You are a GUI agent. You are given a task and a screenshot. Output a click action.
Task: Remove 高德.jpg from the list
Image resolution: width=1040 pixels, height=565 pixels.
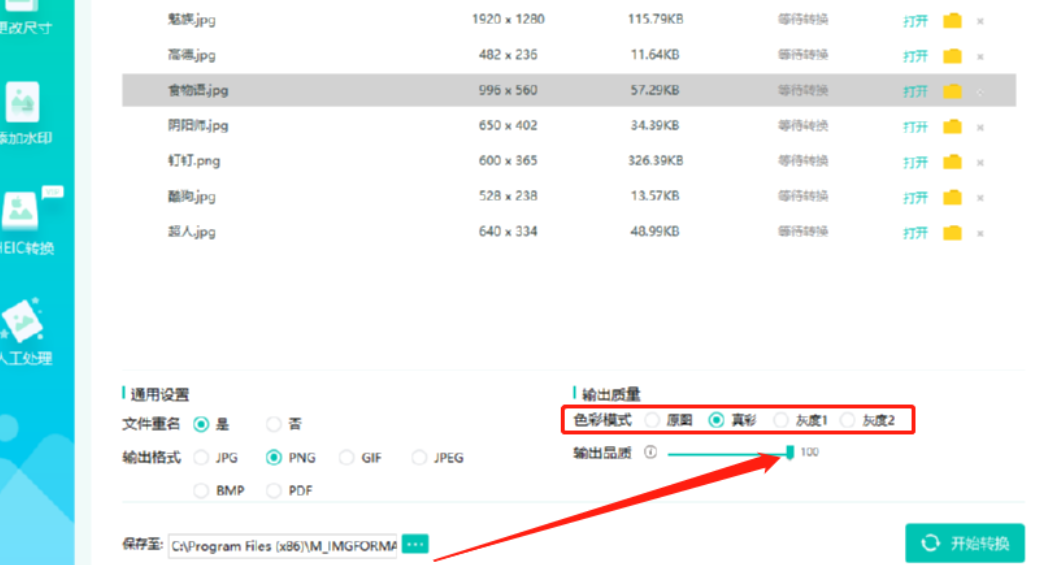(x=980, y=56)
